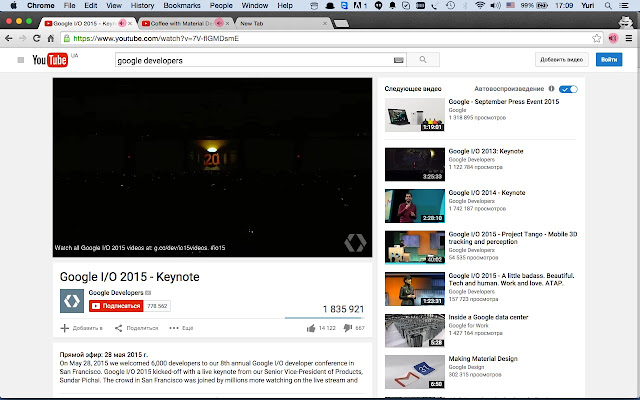The width and height of the screenshot is (640, 400).
Task: Go back with the browser back arrow
Action: point(9,38)
